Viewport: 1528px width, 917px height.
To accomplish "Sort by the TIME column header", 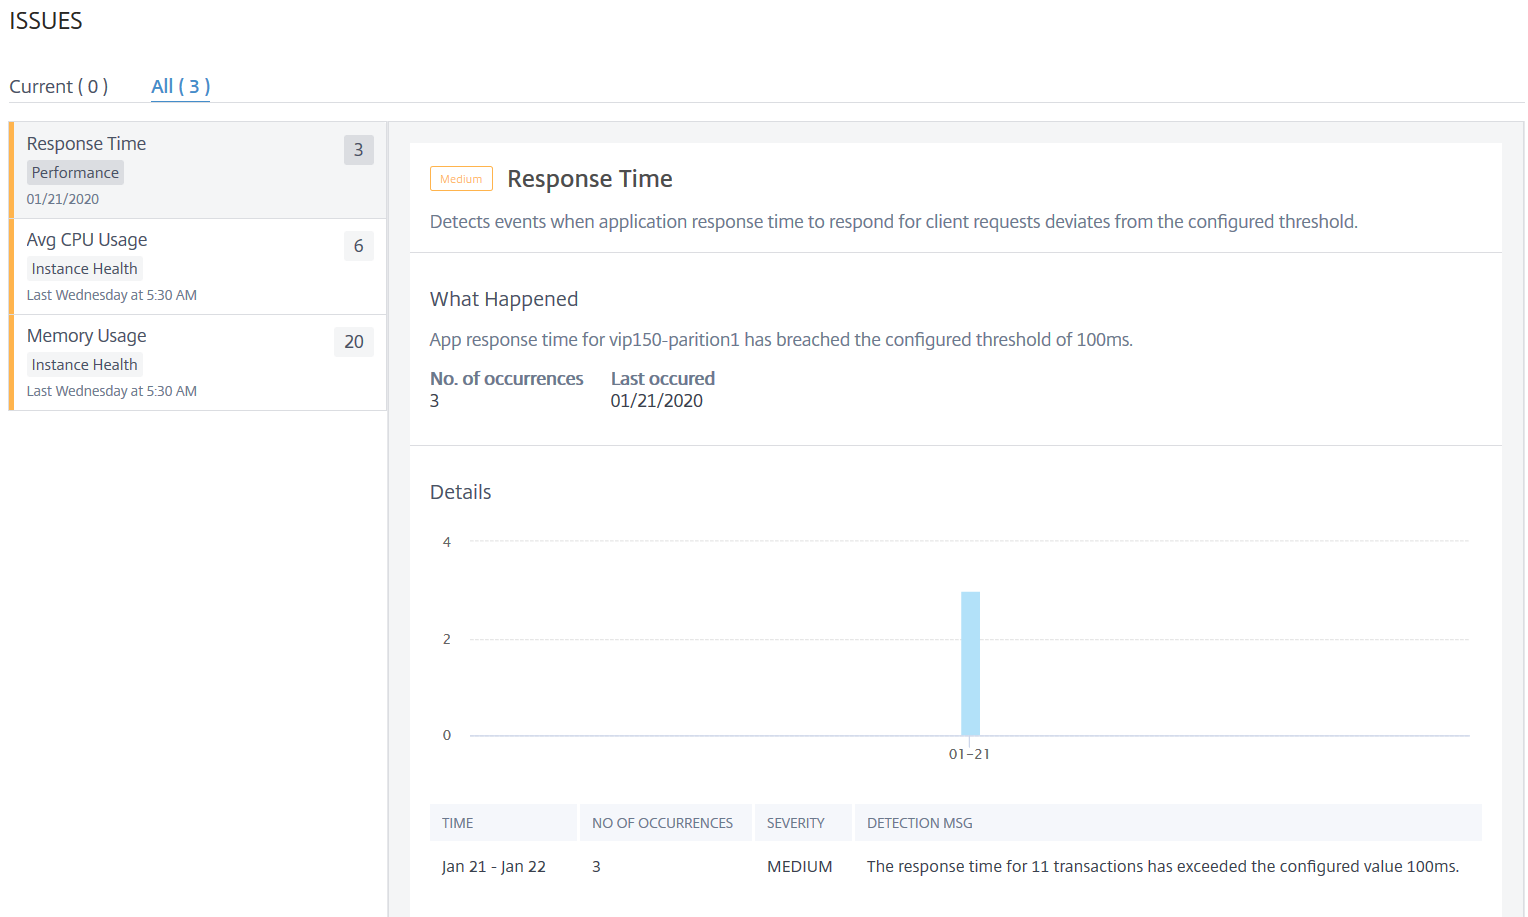I will click(503, 823).
